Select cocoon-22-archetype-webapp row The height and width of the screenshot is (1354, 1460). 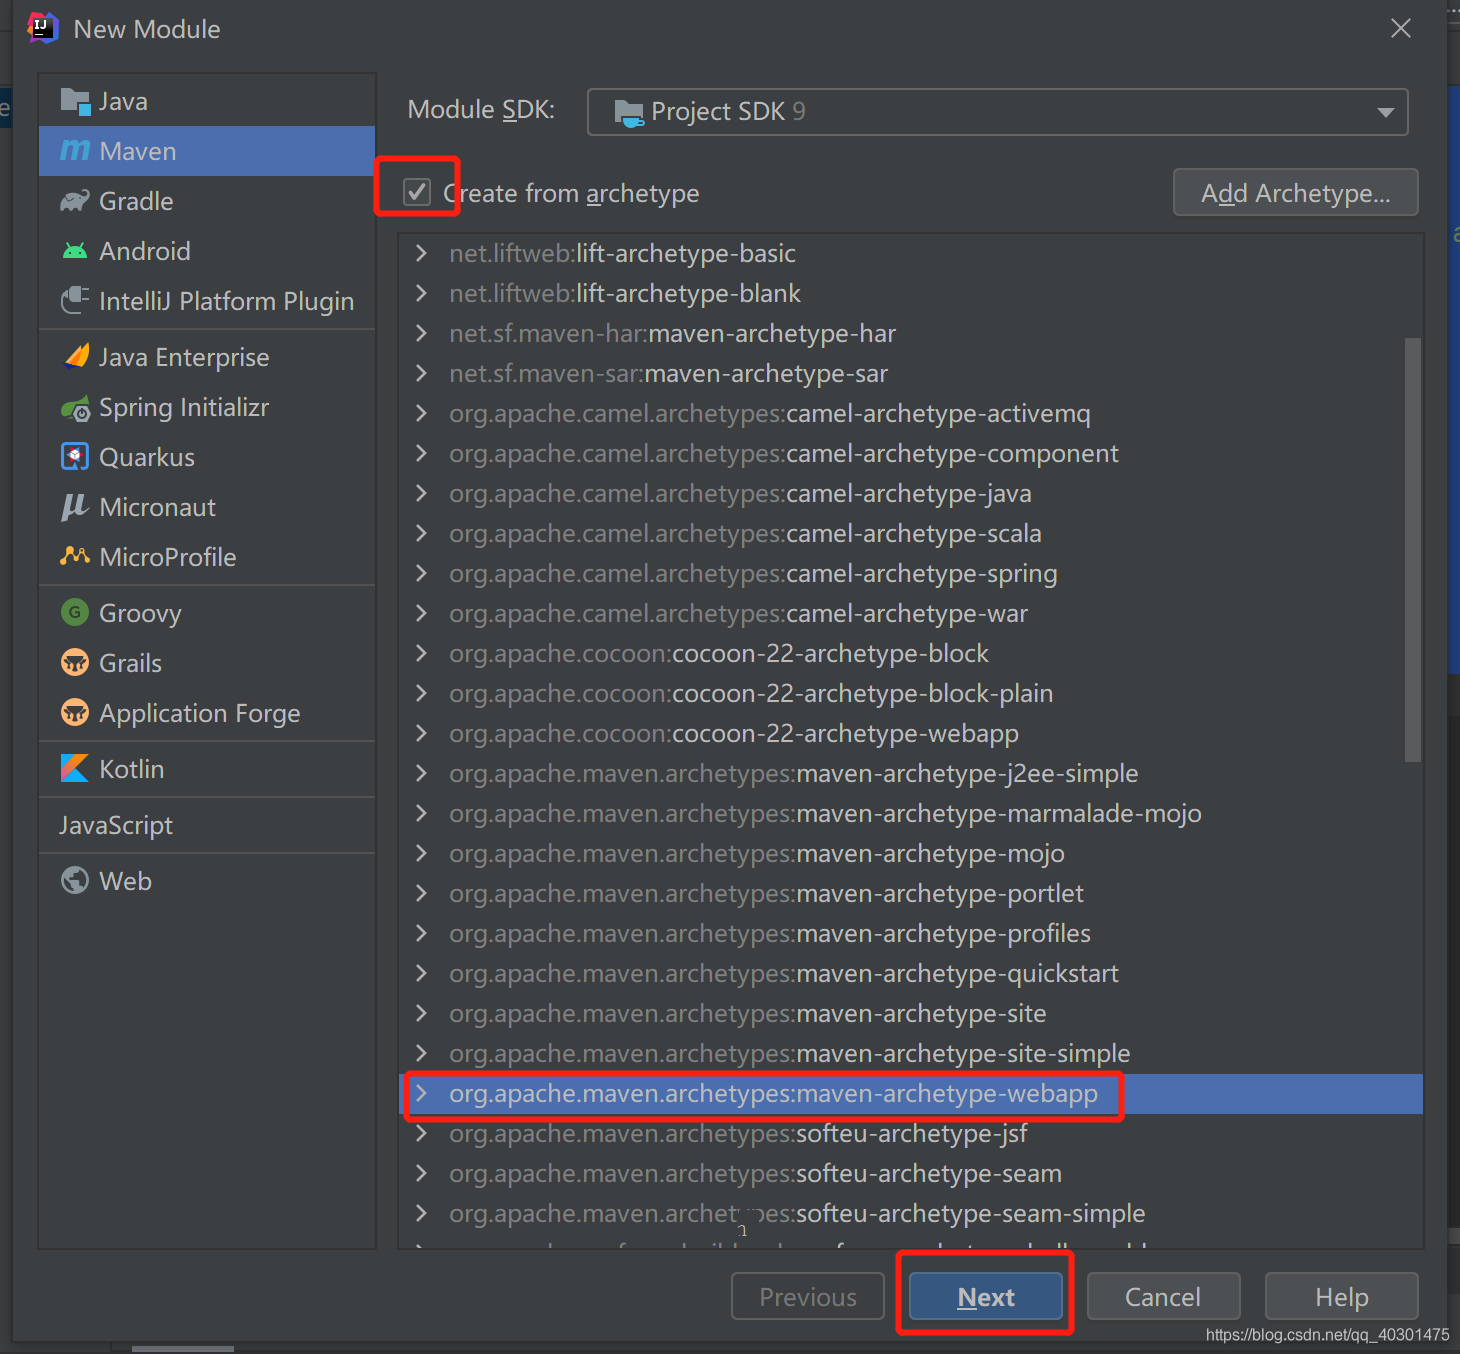point(911,733)
